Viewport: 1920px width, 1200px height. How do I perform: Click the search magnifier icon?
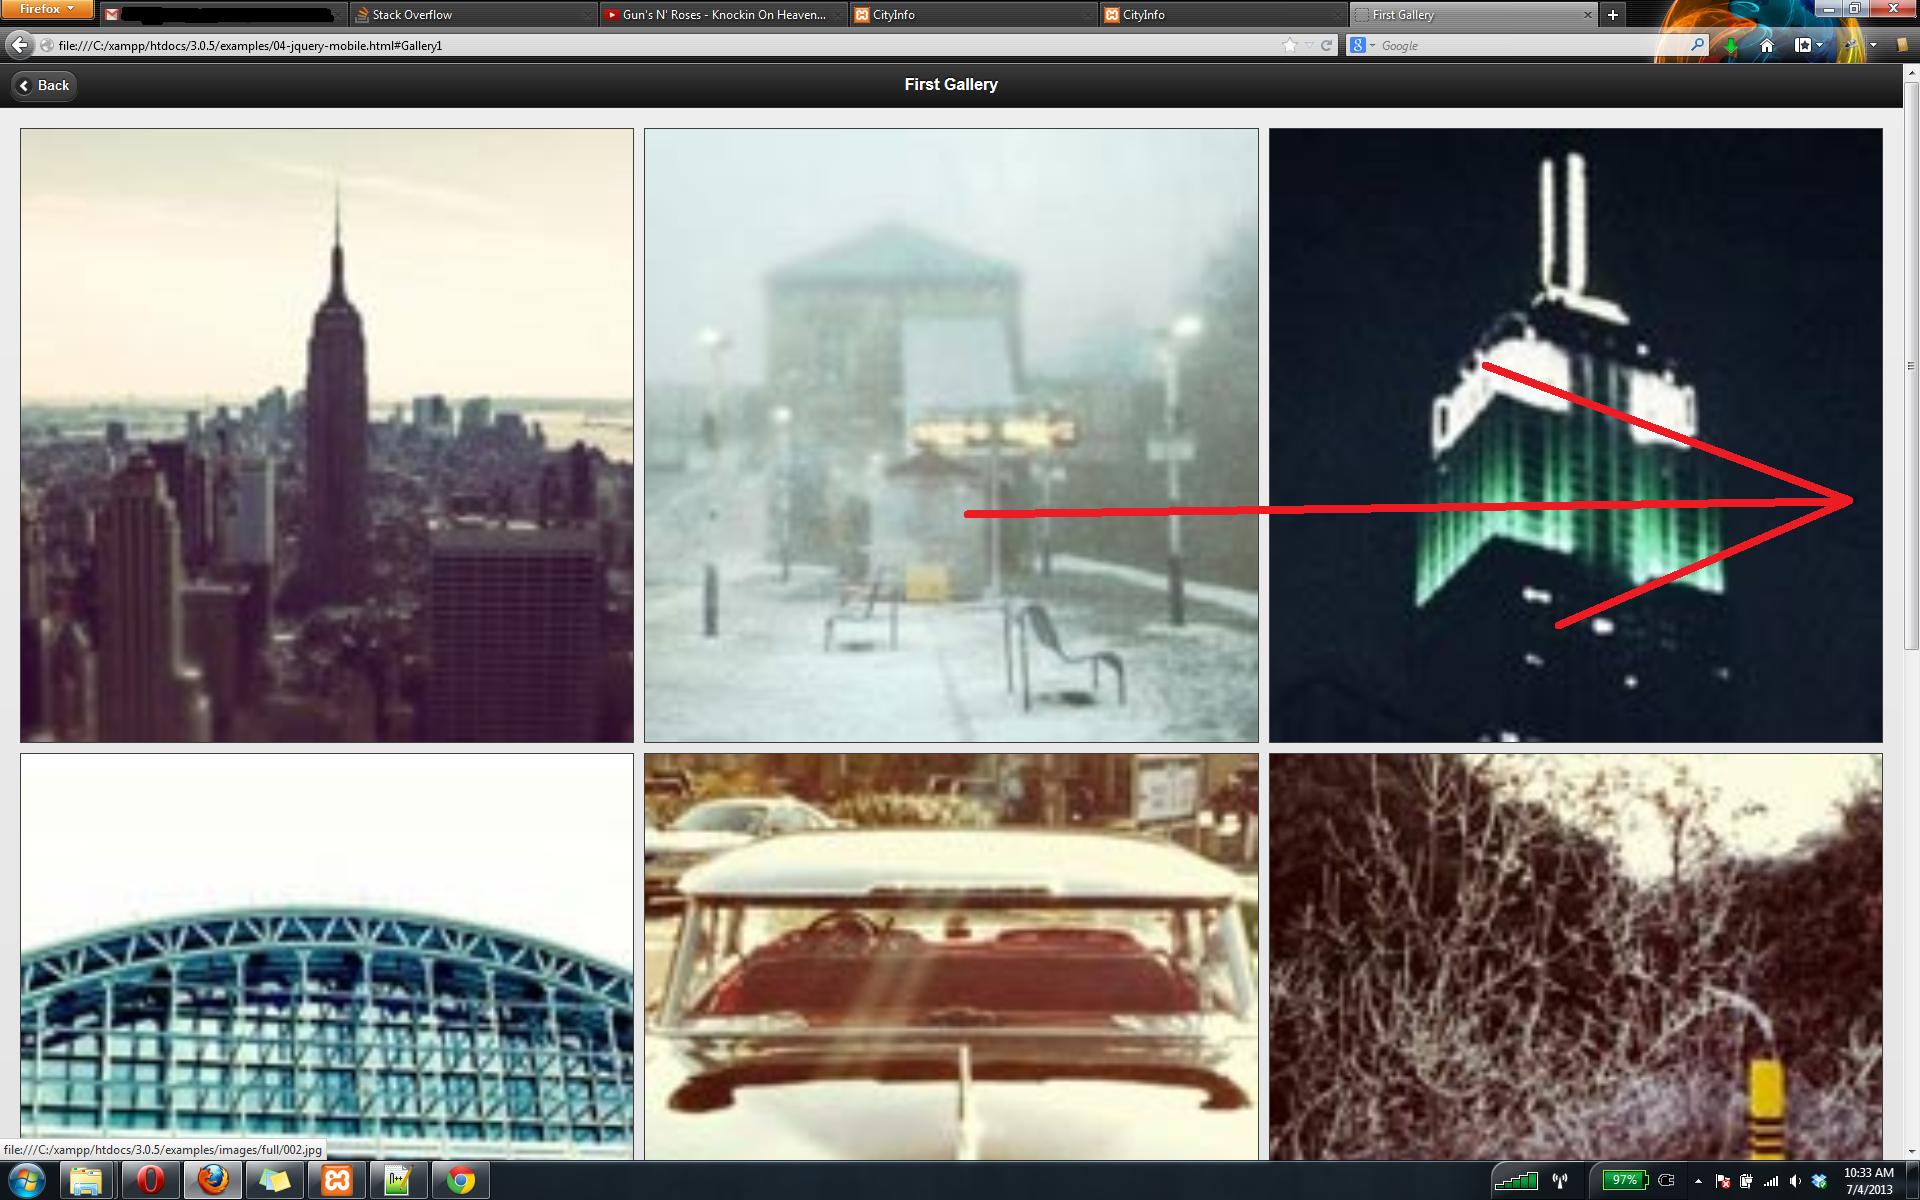[1697, 45]
